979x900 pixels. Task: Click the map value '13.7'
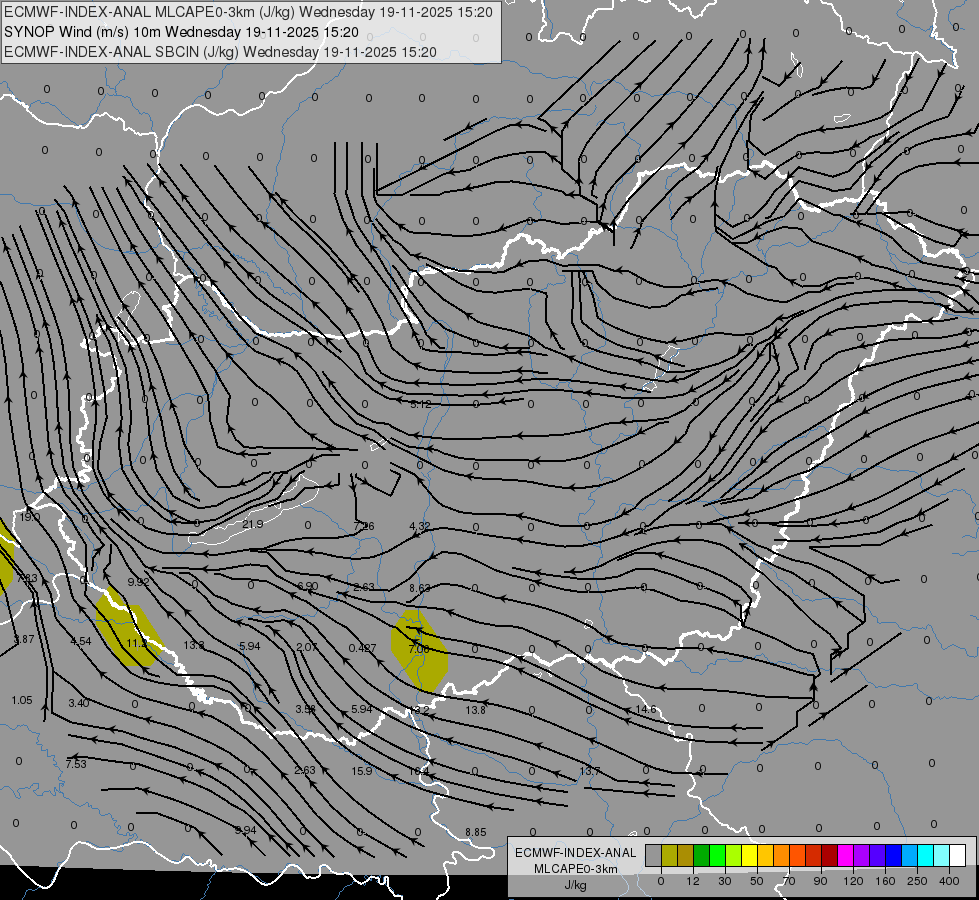tap(589, 771)
